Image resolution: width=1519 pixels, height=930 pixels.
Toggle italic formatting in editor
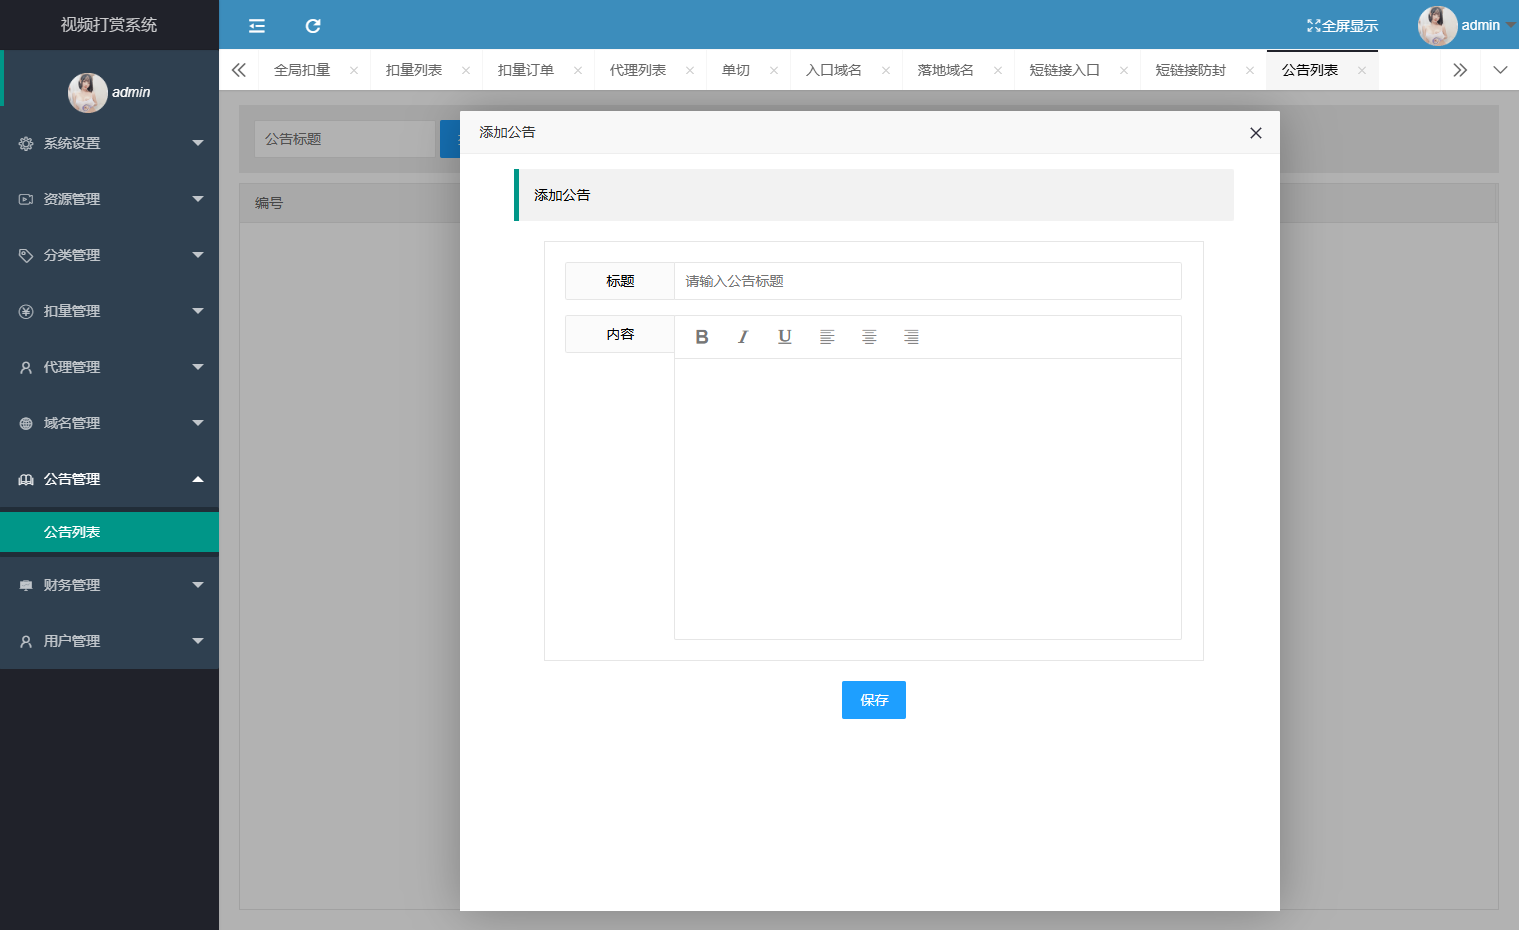coord(743,337)
